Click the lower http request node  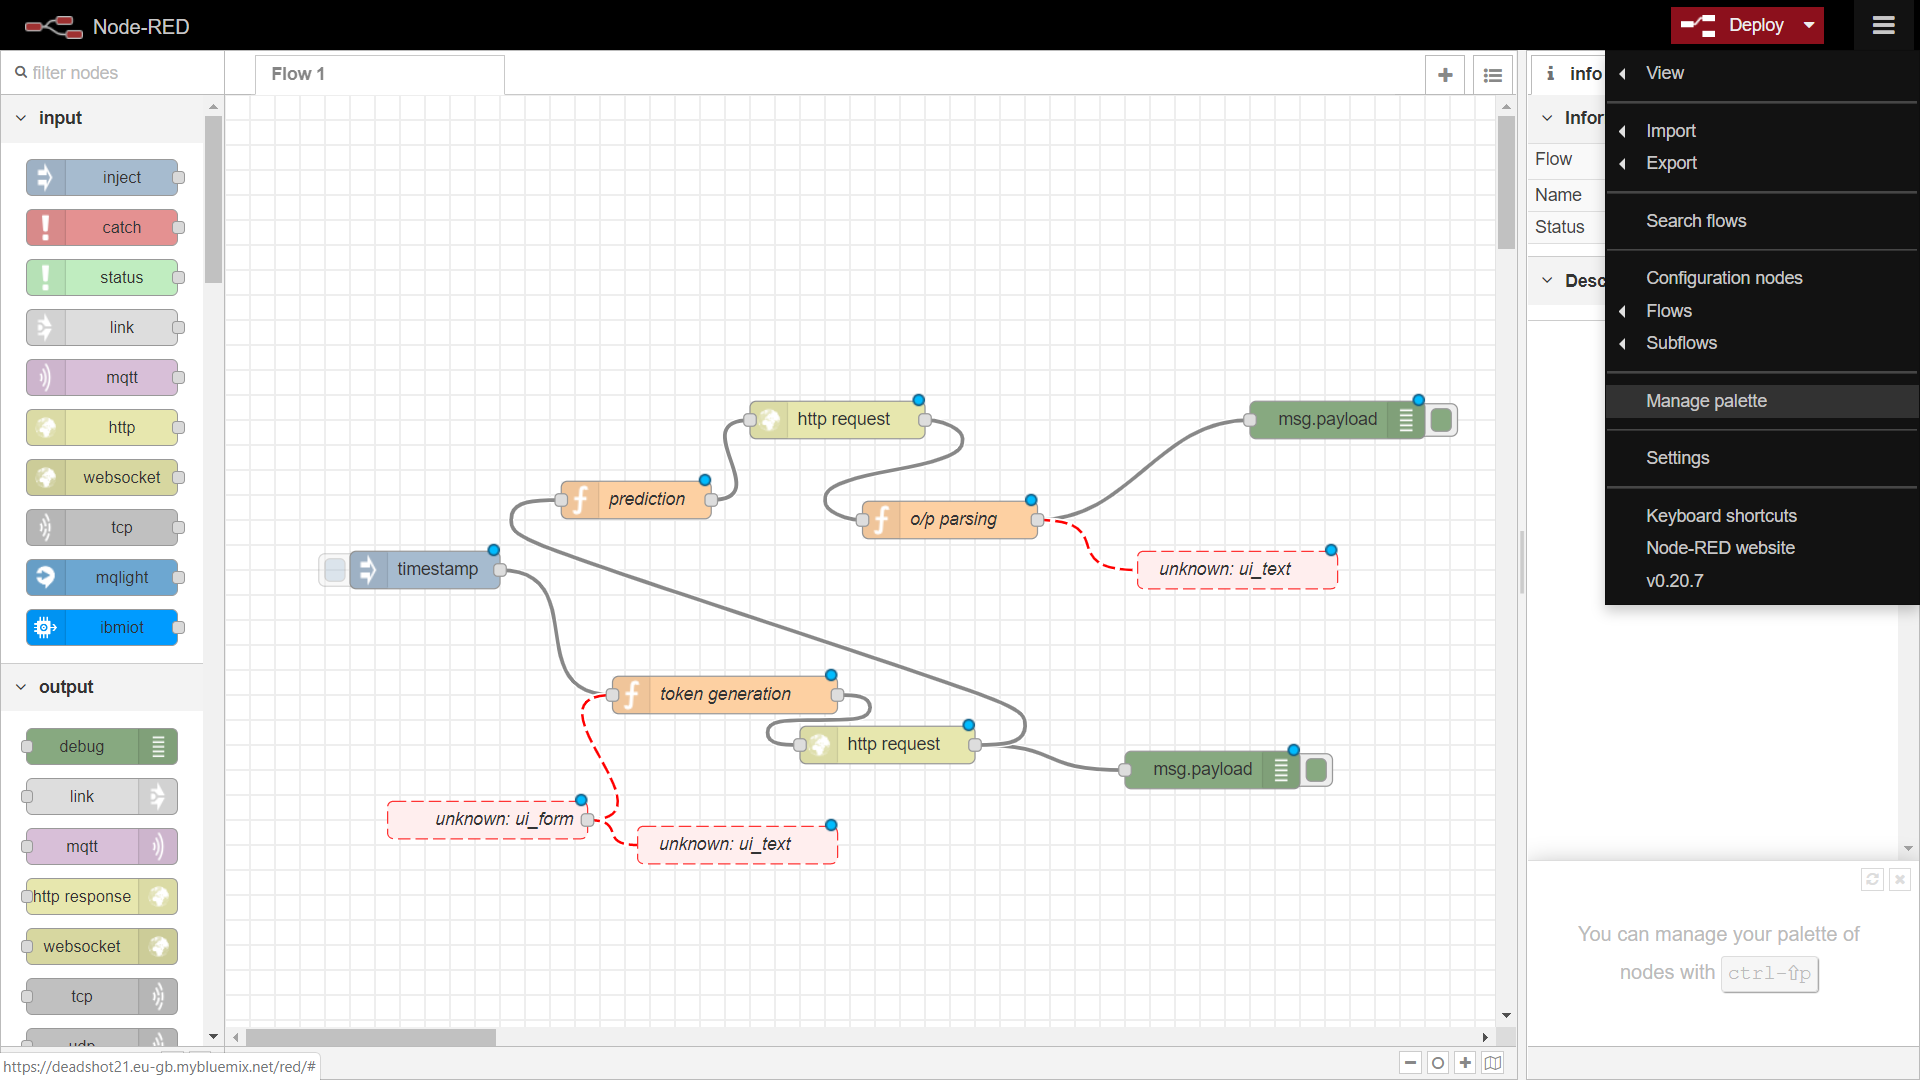click(x=888, y=744)
